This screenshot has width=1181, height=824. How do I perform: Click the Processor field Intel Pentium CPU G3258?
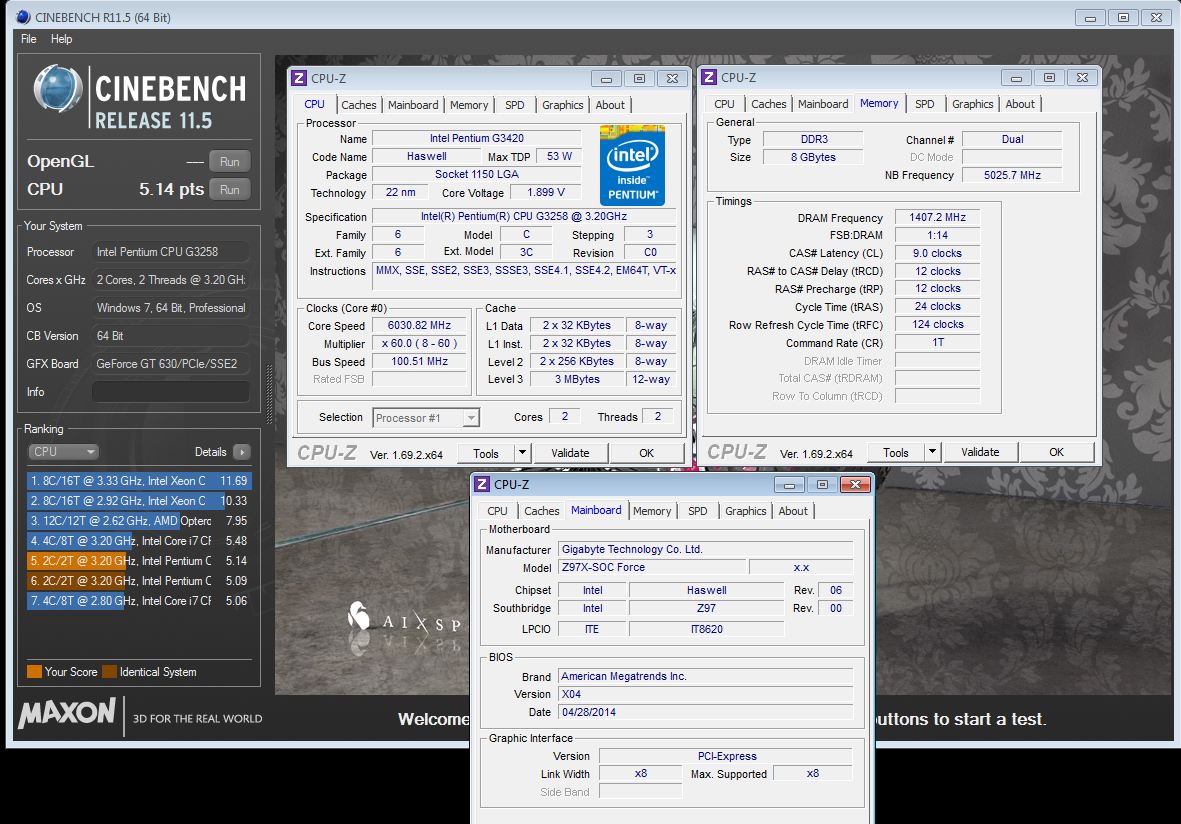171,252
